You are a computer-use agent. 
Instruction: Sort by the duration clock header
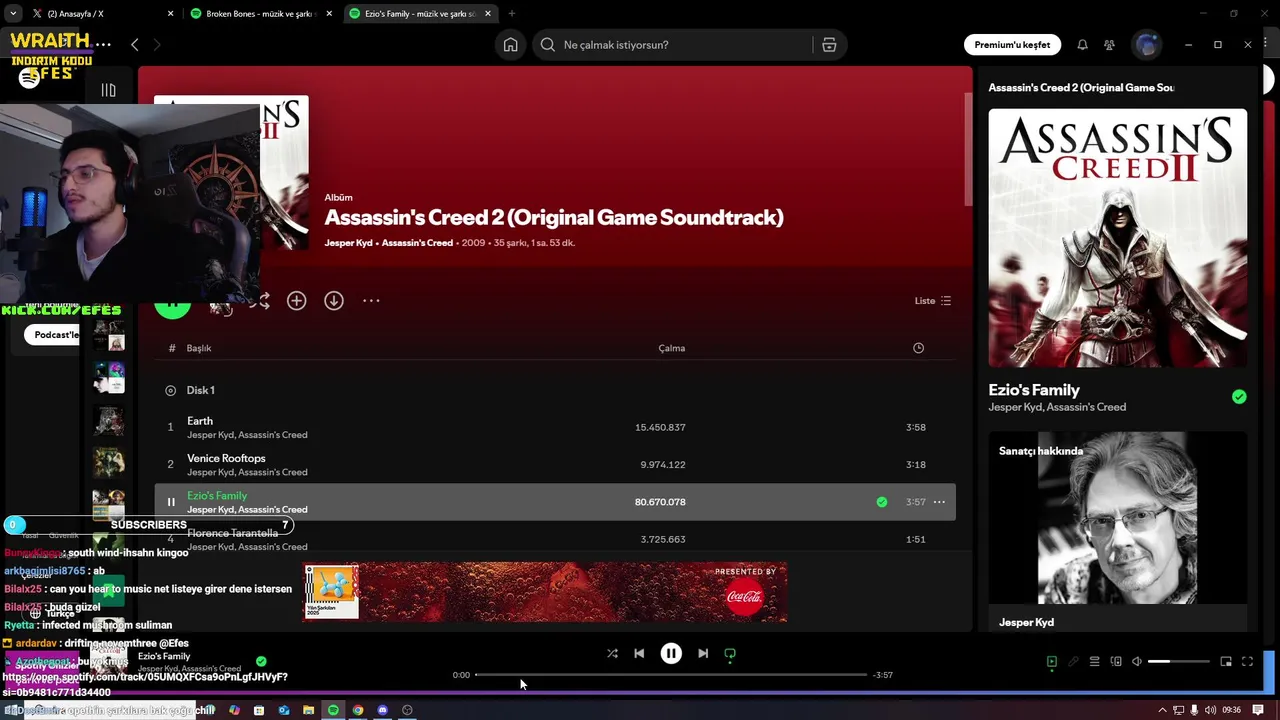coord(918,348)
